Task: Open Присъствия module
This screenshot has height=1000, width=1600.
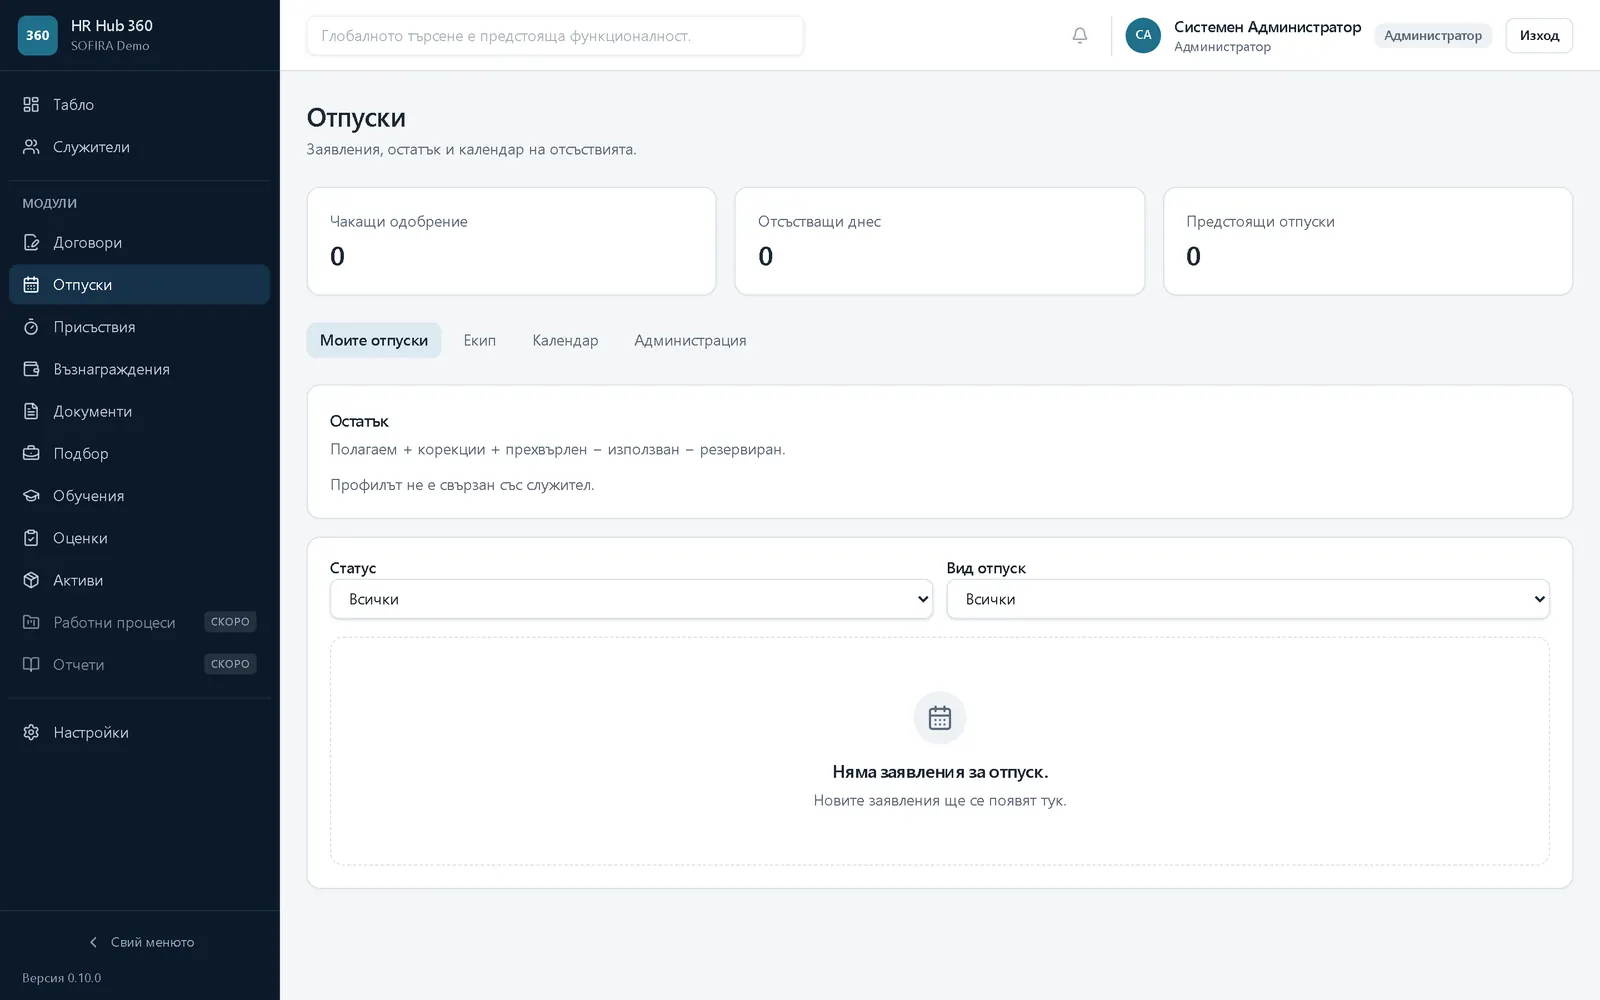Action: [139, 327]
